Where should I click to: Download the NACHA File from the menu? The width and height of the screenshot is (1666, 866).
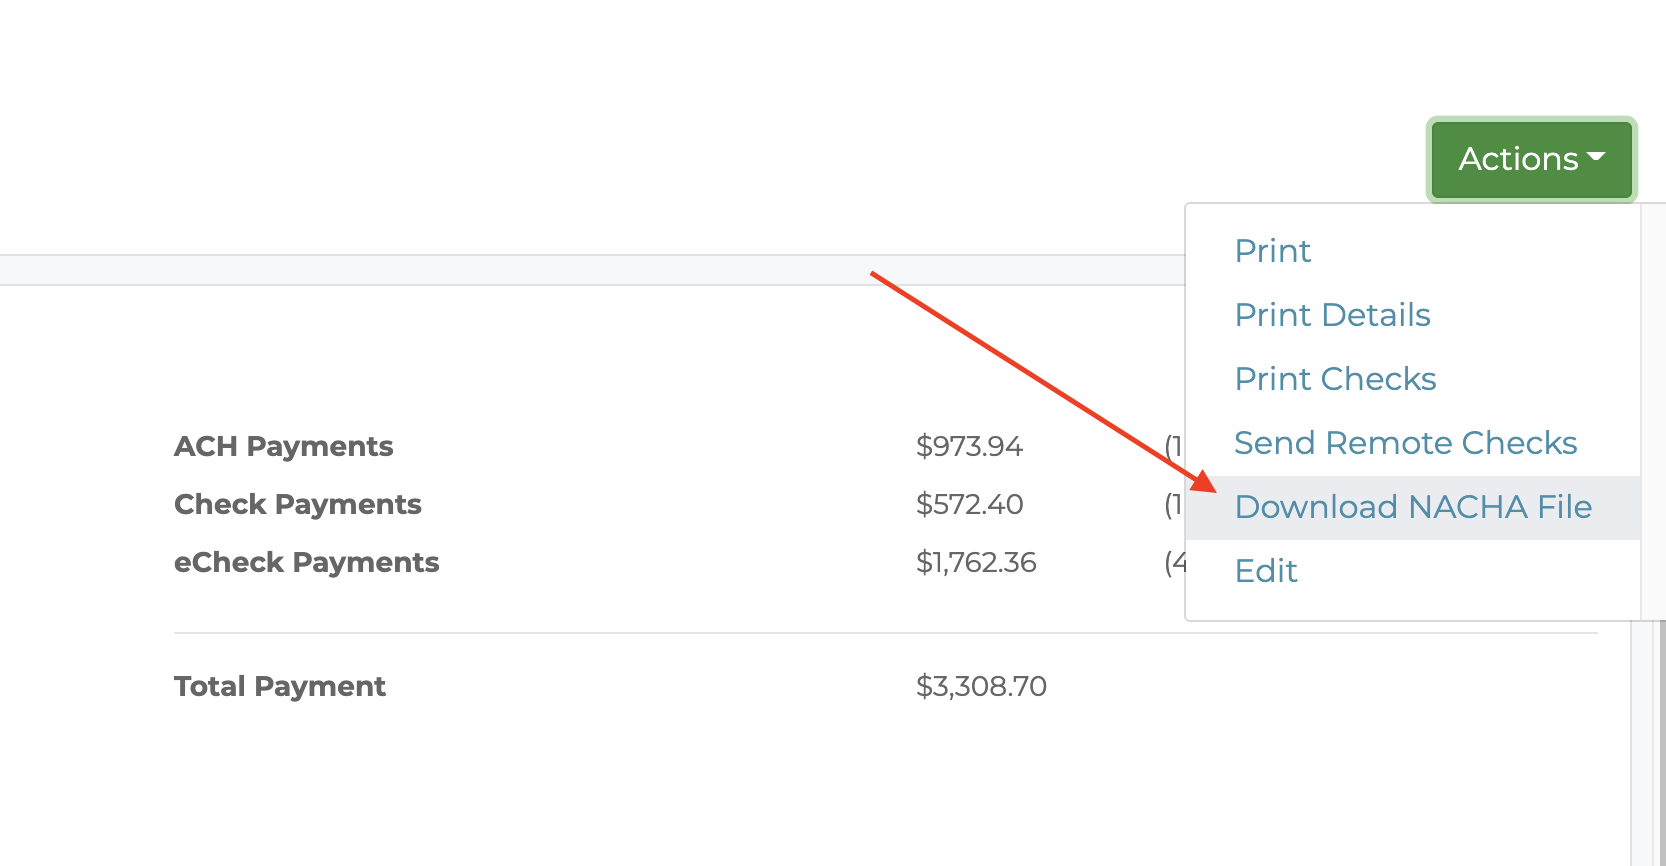click(1412, 507)
